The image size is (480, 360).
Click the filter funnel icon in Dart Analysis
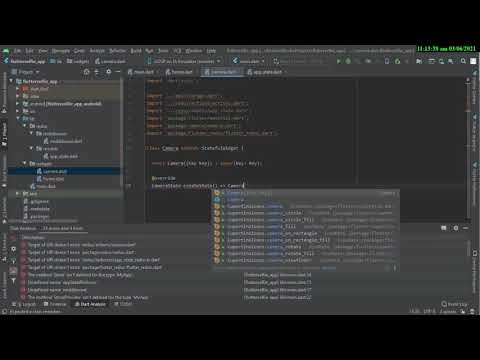[x=13, y=281]
